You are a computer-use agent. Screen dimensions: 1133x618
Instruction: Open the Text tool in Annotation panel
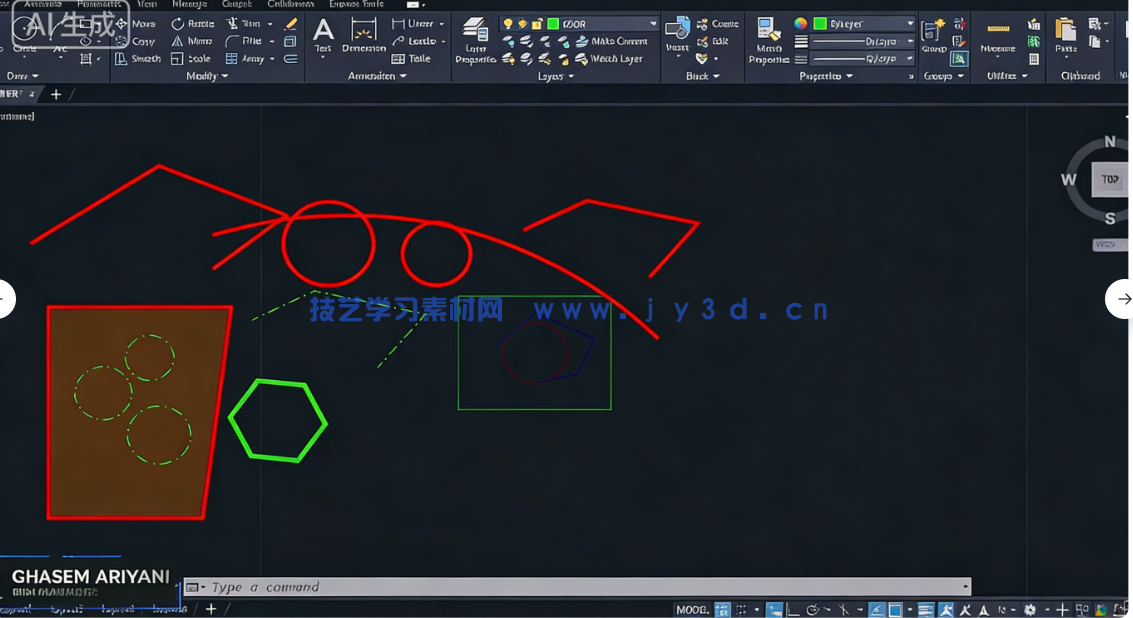(322, 35)
